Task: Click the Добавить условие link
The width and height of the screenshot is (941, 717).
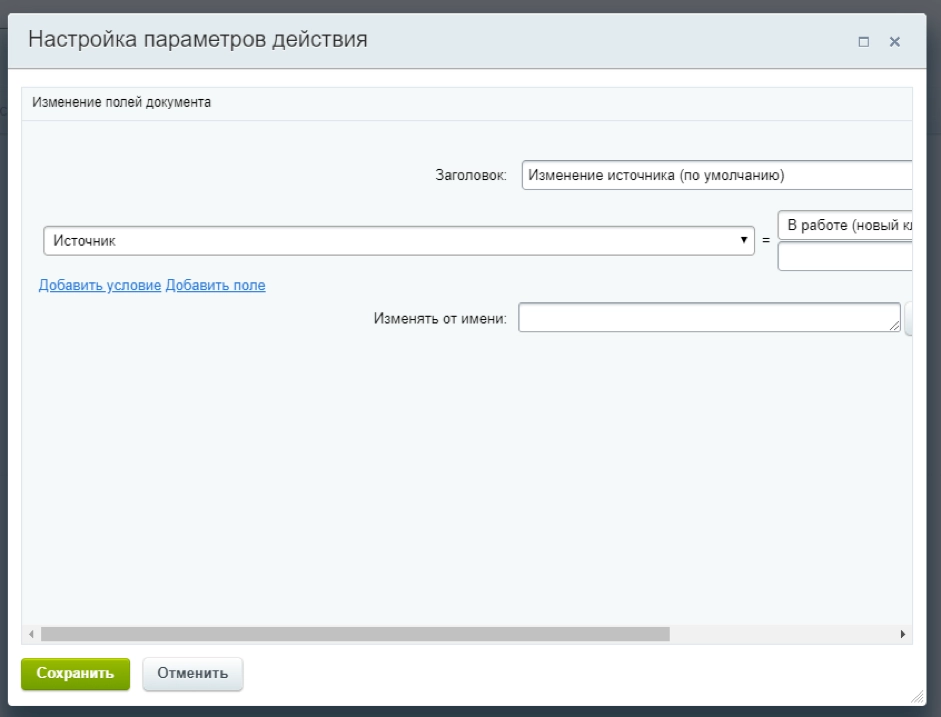Action: 98,285
